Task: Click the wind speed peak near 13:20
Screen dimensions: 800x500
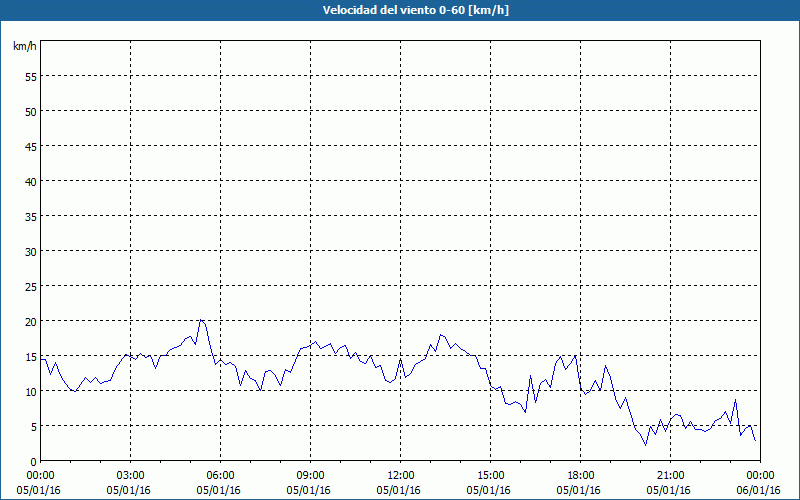Action: coord(440,335)
